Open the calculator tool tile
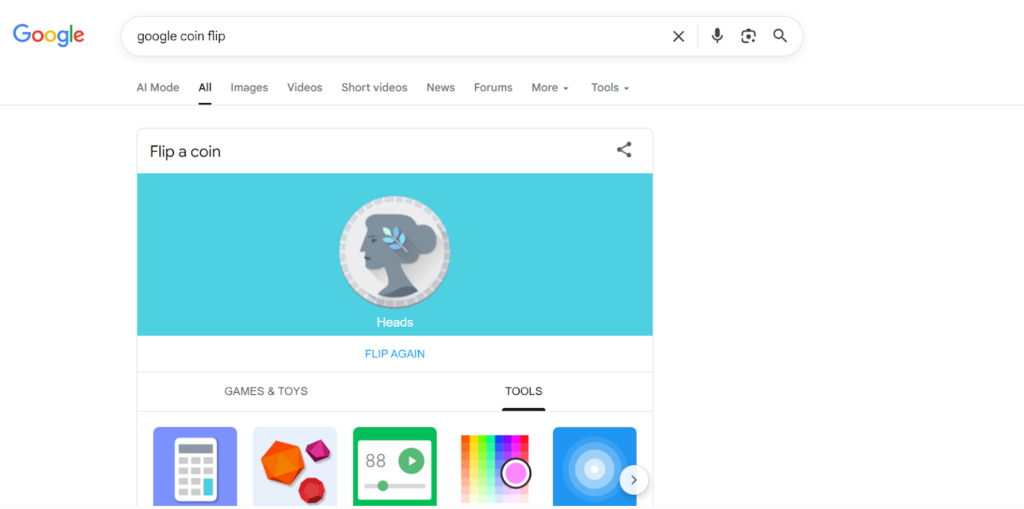The height and width of the screenshot is (509, 1024). 195,467
